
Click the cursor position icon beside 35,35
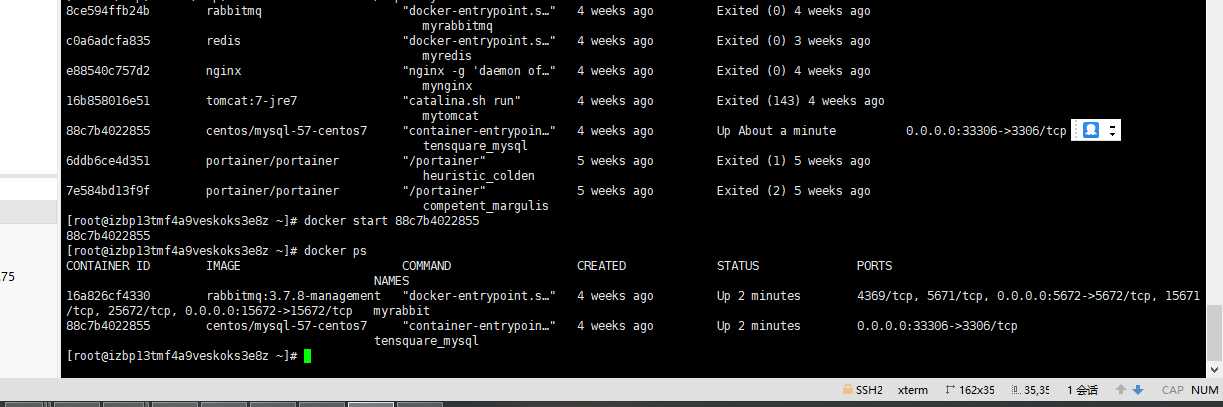pos(1017,390)
